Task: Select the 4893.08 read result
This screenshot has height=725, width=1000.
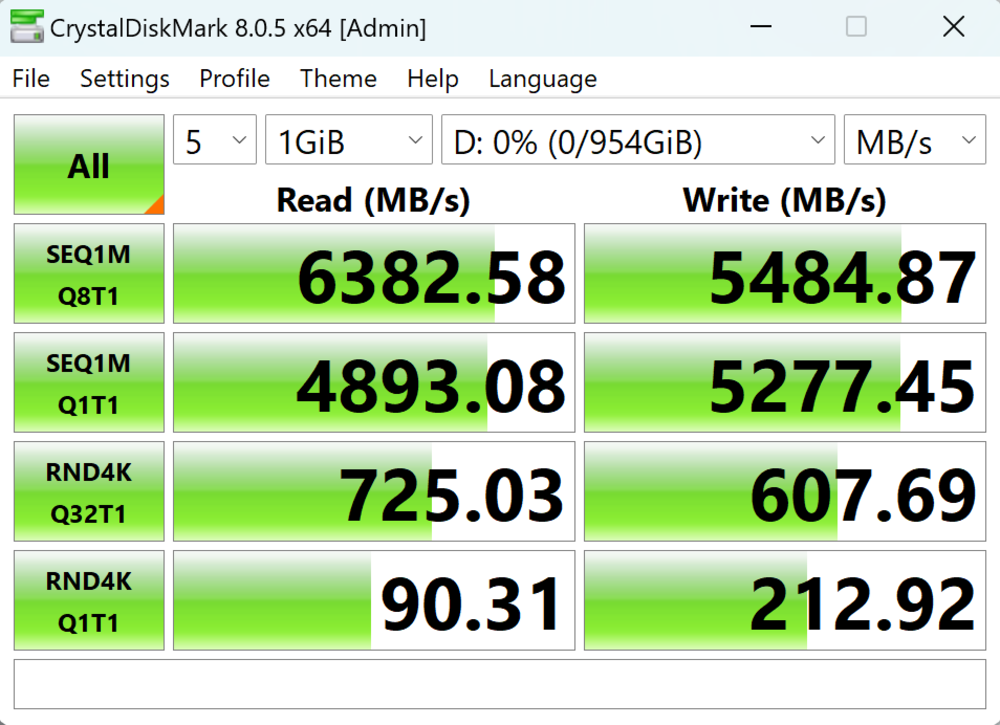Action: coord(374,383)
